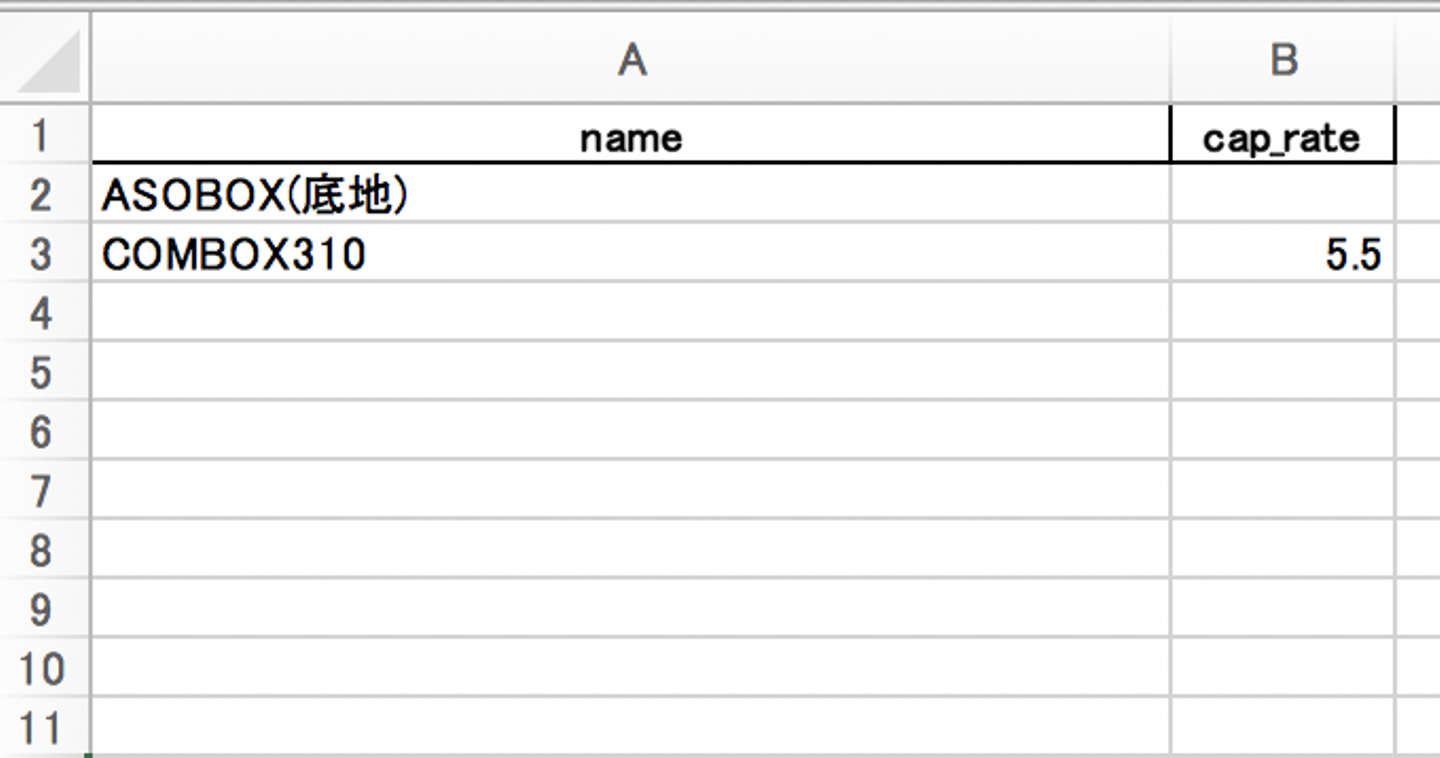Select row 8 header
Viewport: 1440px width, 758px height.
click(x=42, y=549)
